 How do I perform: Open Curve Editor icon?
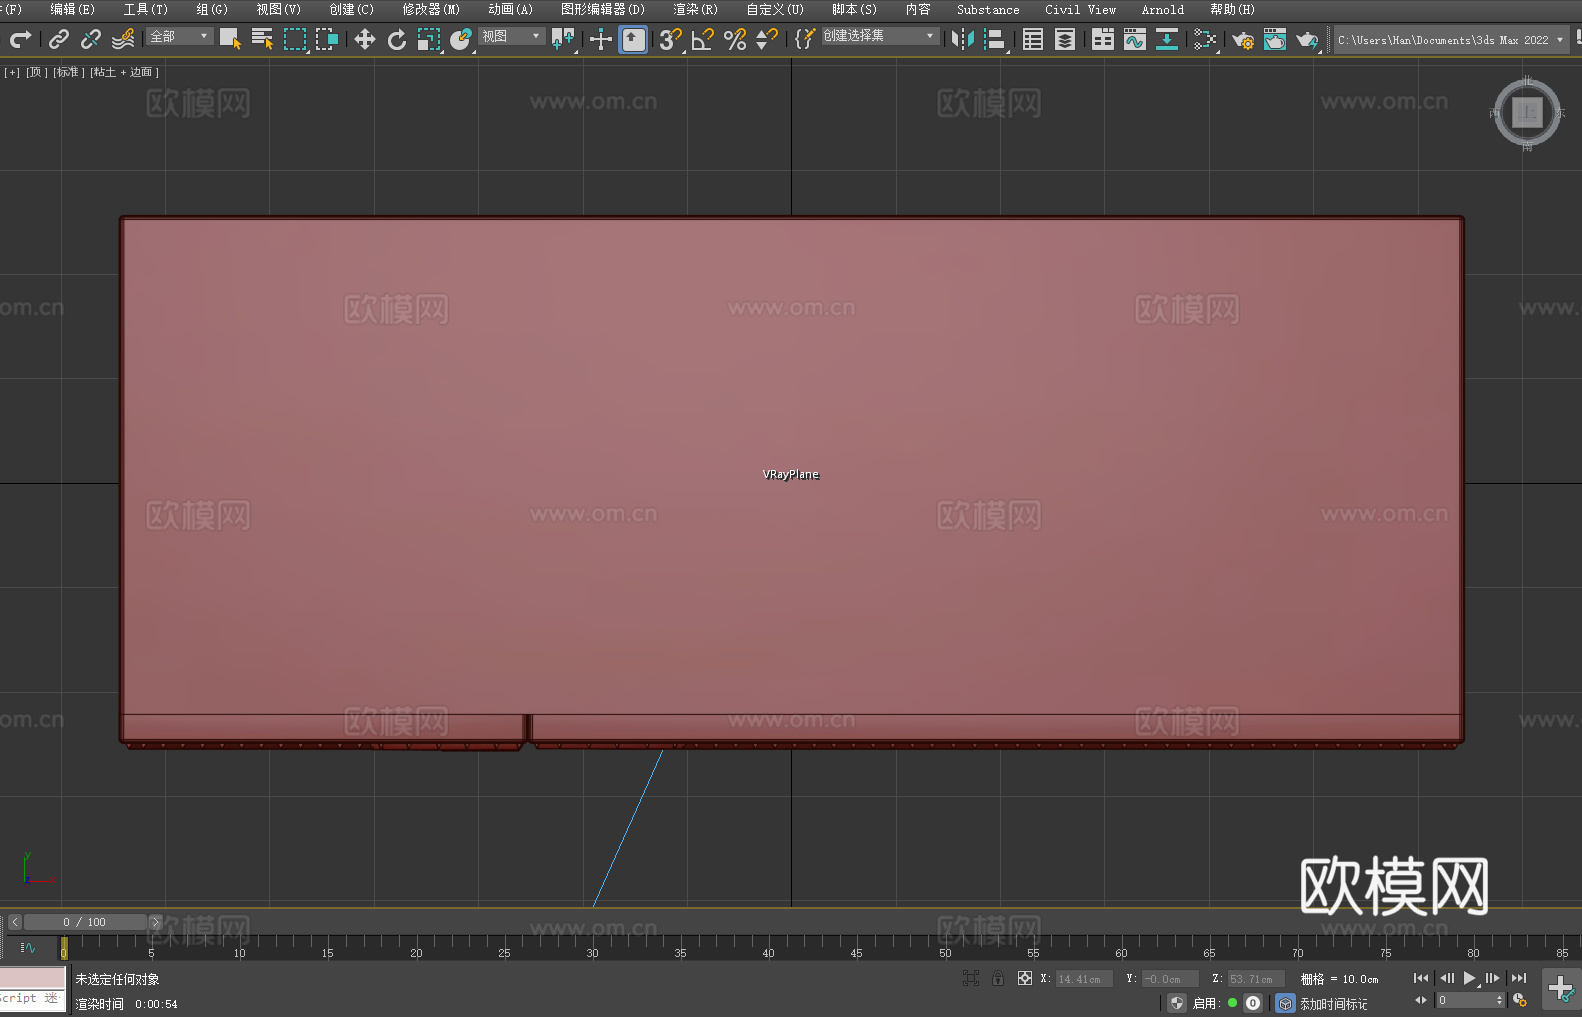(1135, 39)
